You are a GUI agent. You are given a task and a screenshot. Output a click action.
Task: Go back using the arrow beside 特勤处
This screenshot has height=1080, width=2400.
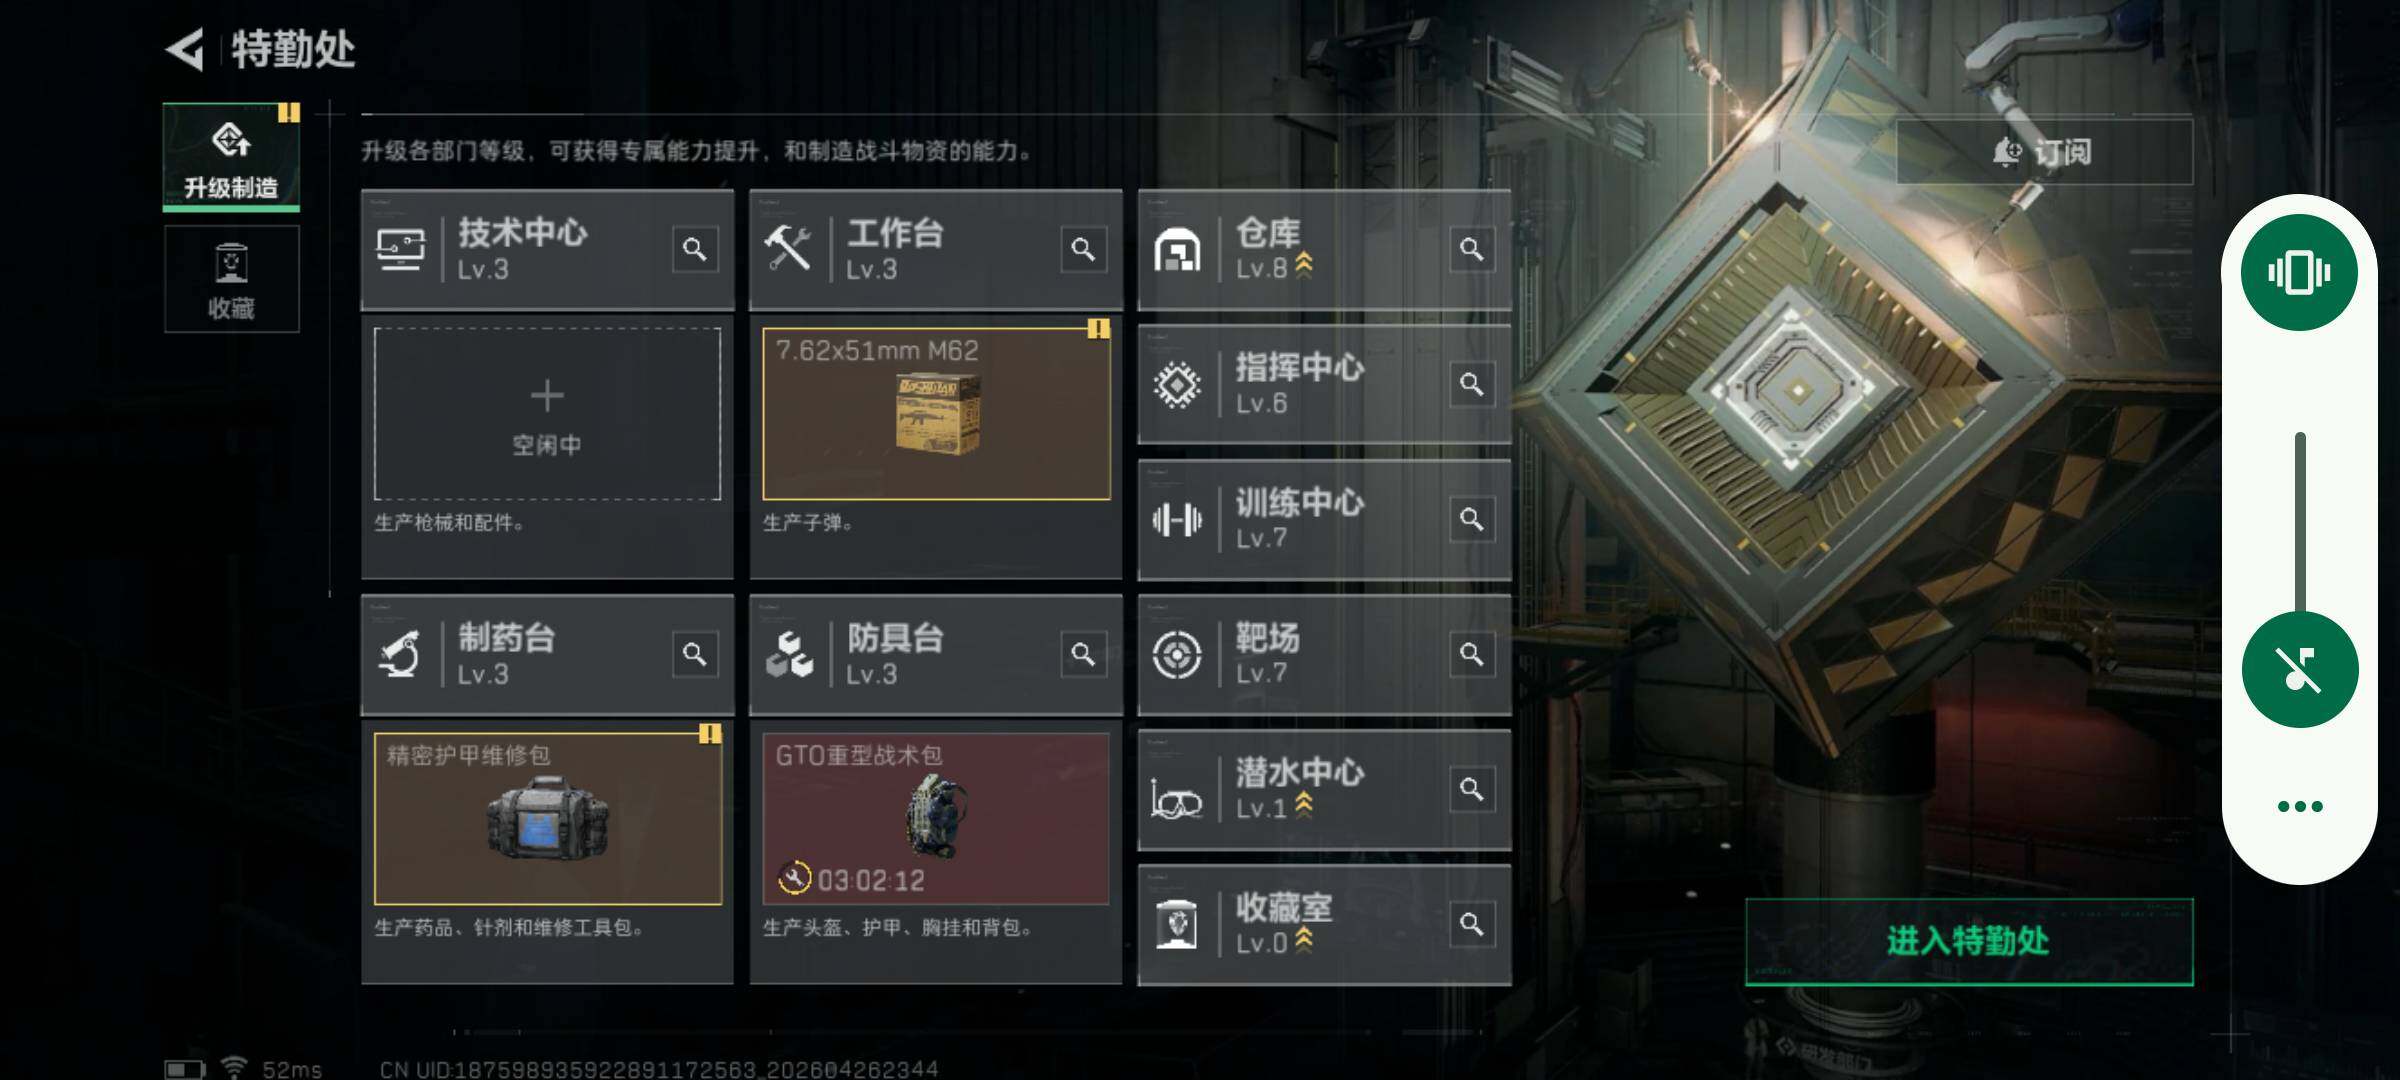click(x=185, y=48)
